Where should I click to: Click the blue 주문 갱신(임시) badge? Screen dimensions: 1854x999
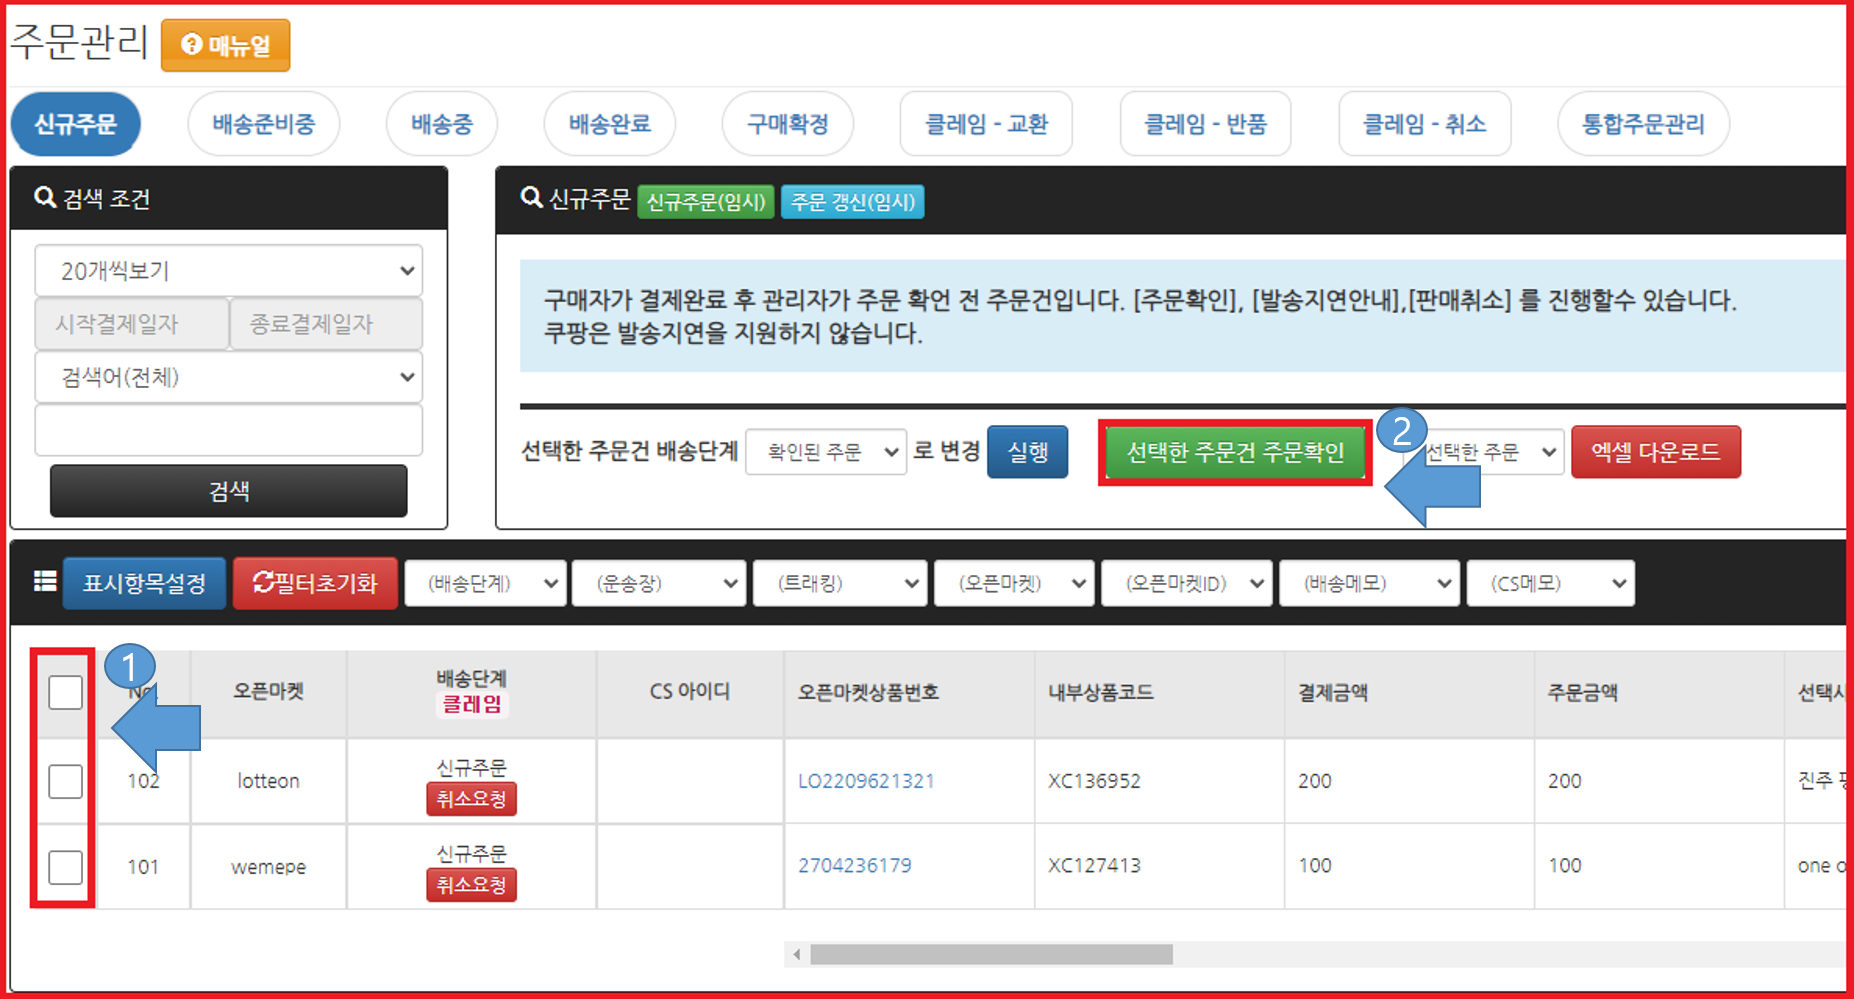pyautogui.click(x=852, y=202)
